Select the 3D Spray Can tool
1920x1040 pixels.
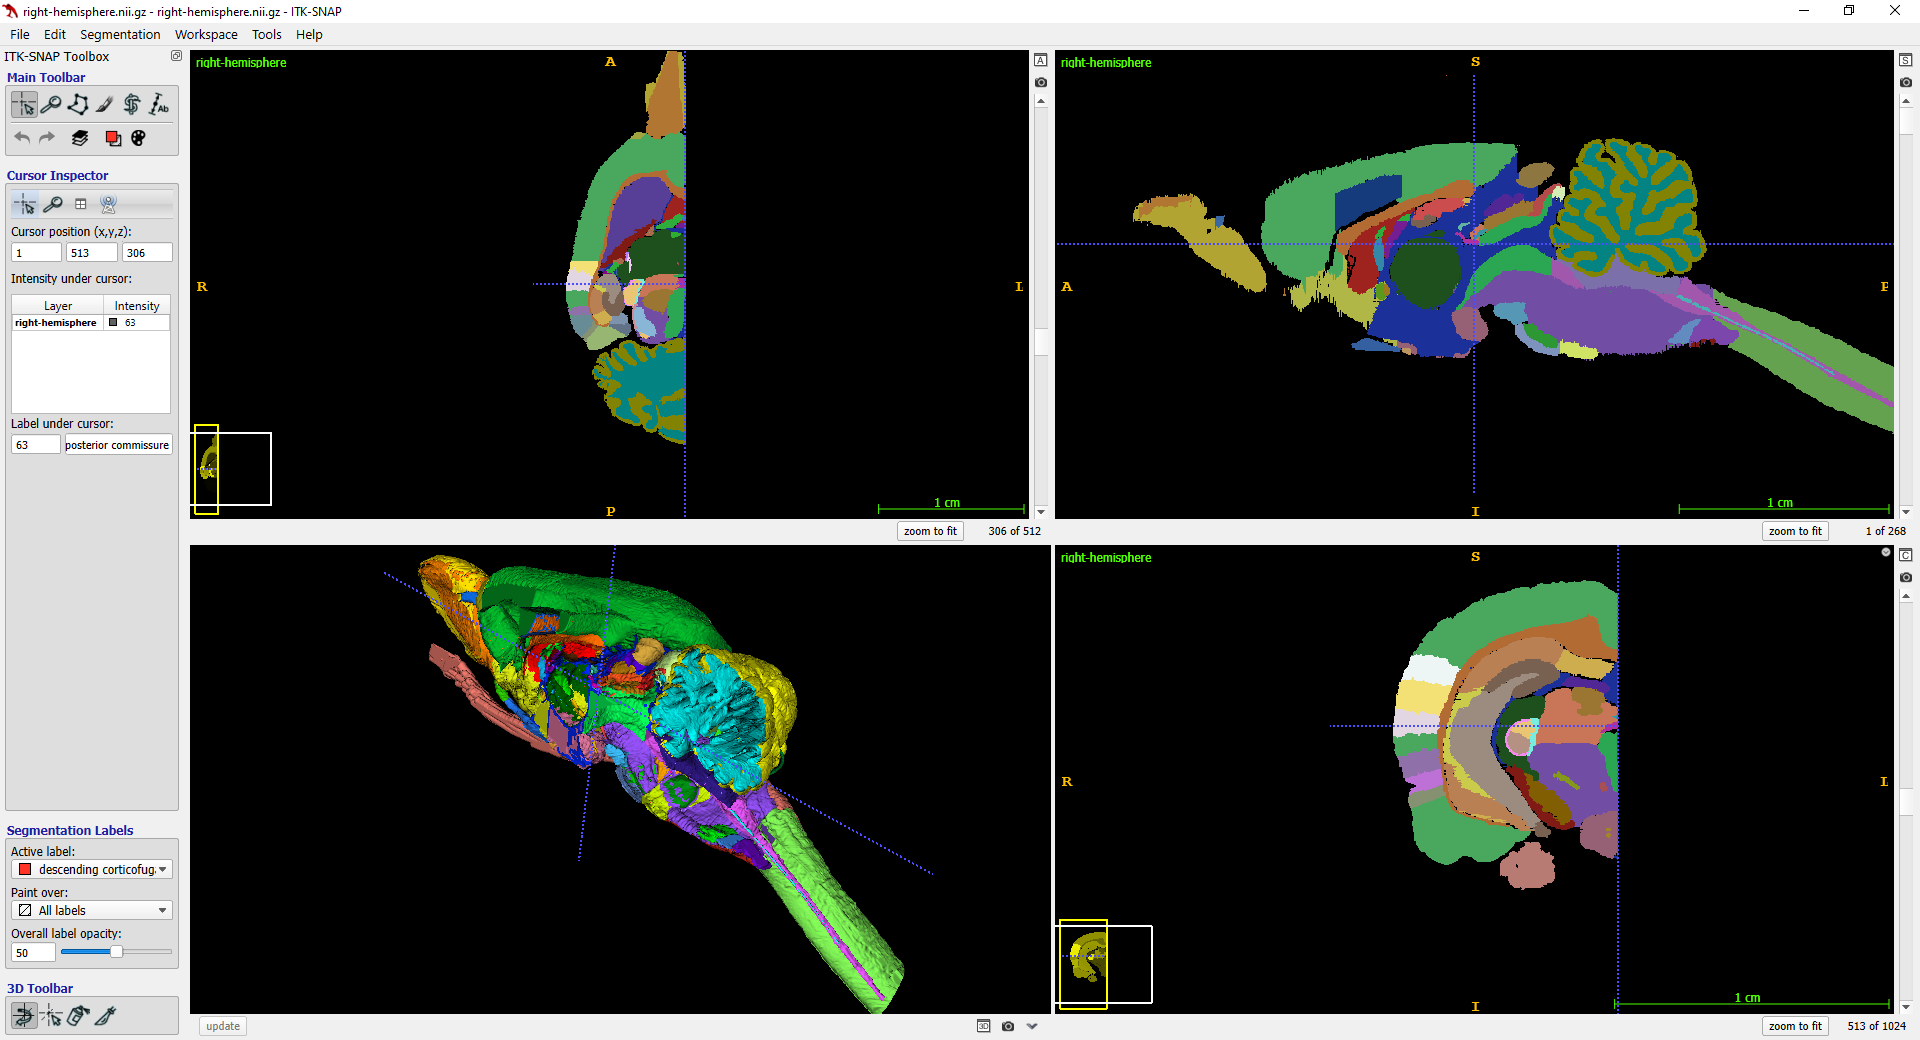click(78, 1016)
